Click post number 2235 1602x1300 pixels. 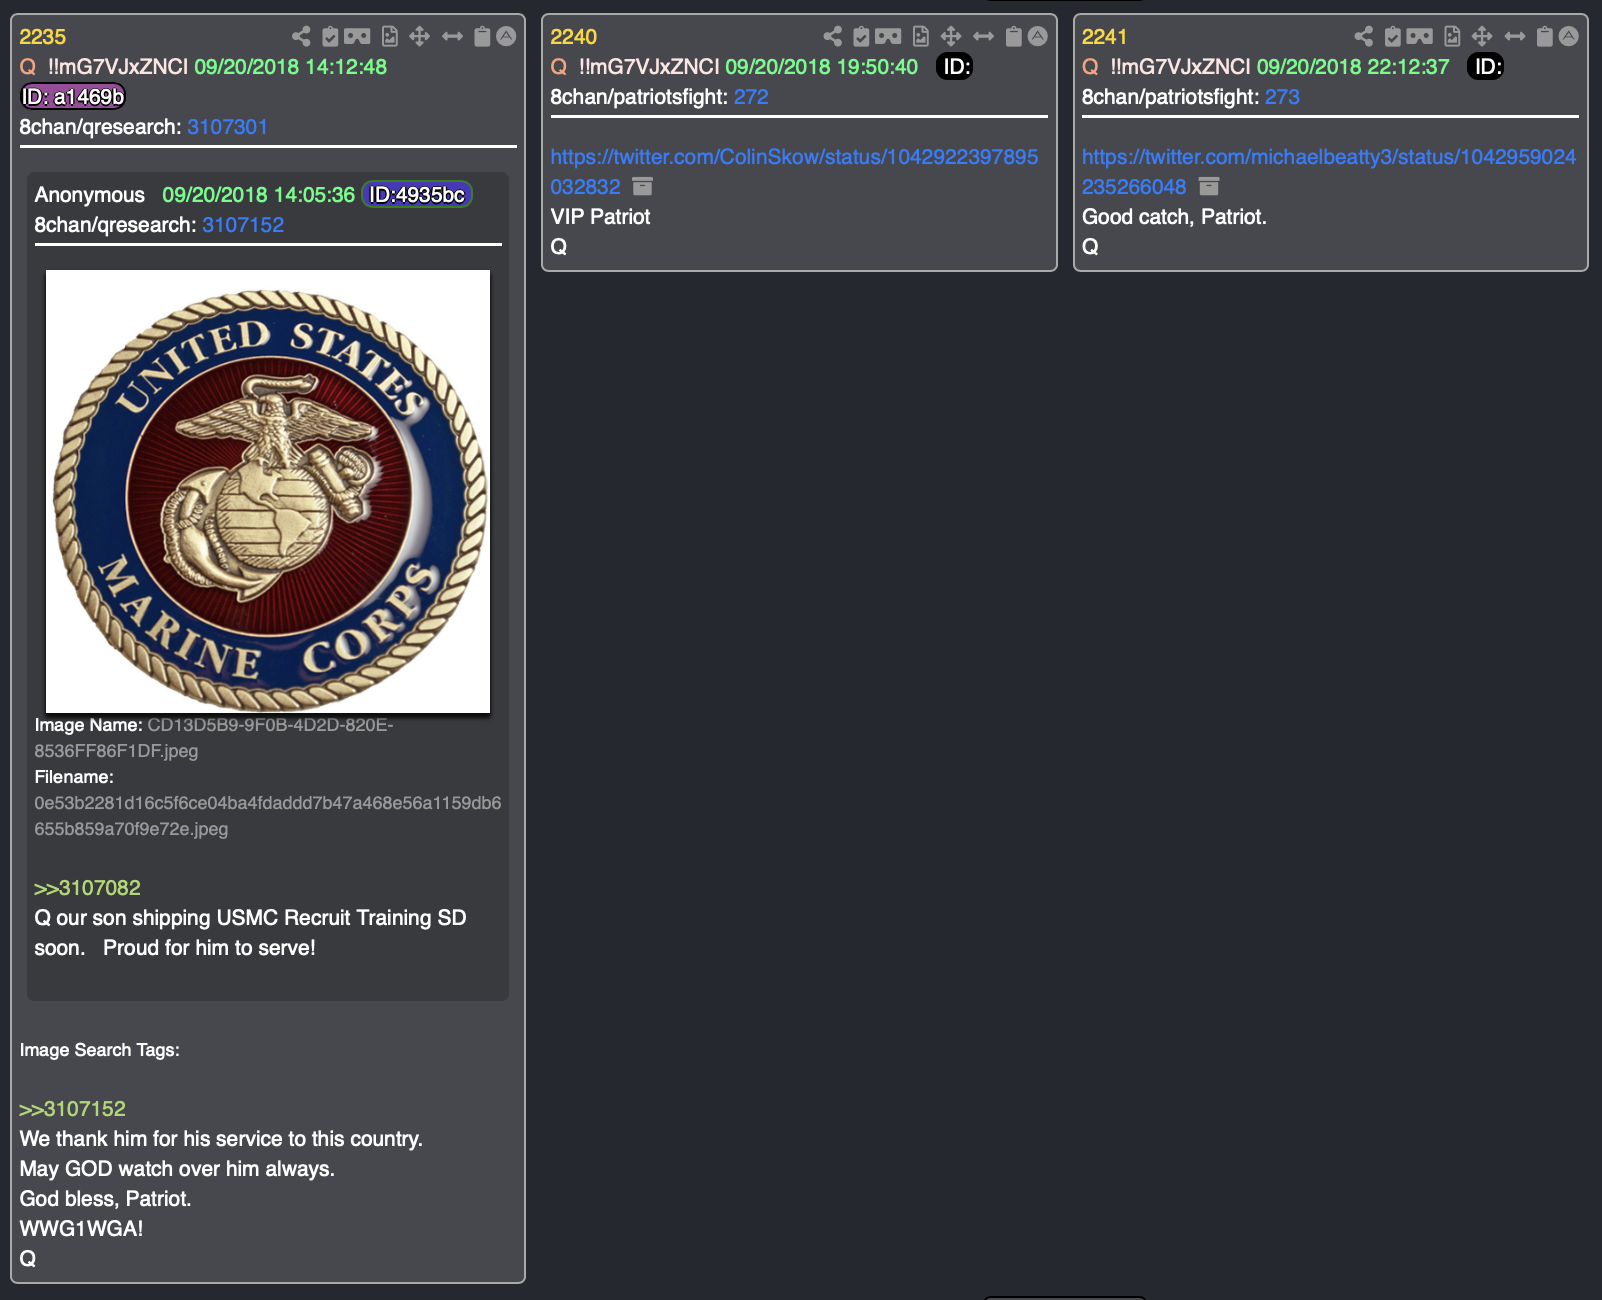coord(43,37)
